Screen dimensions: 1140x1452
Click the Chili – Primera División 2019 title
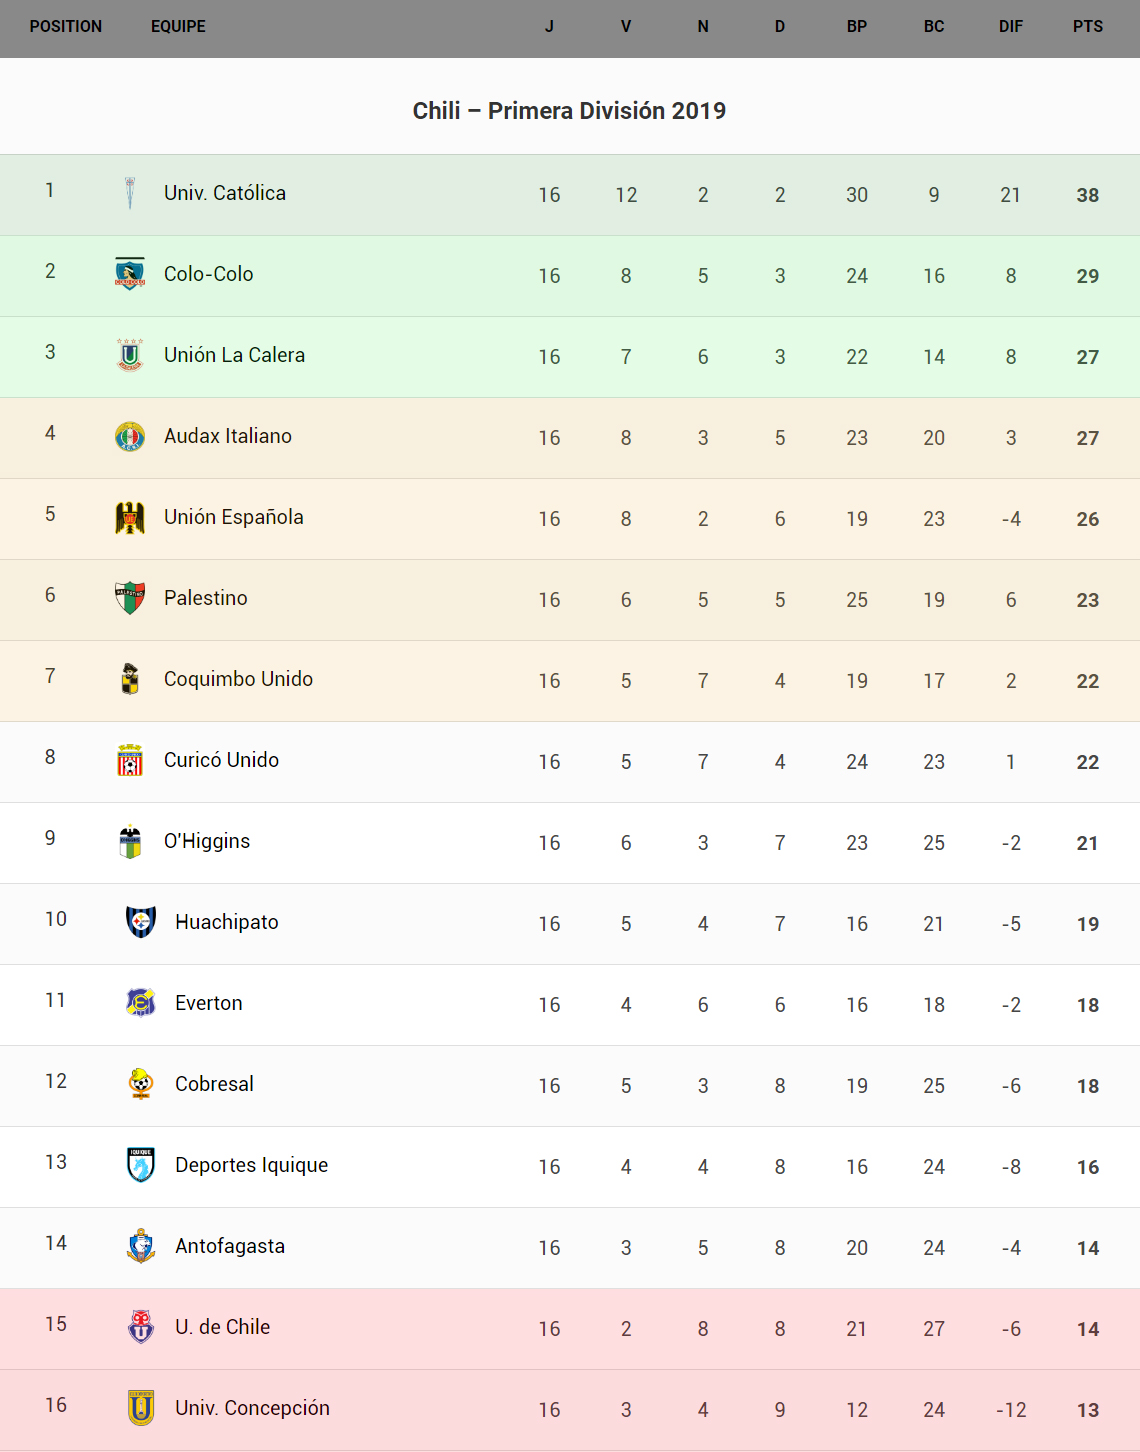tap(569, 111)
